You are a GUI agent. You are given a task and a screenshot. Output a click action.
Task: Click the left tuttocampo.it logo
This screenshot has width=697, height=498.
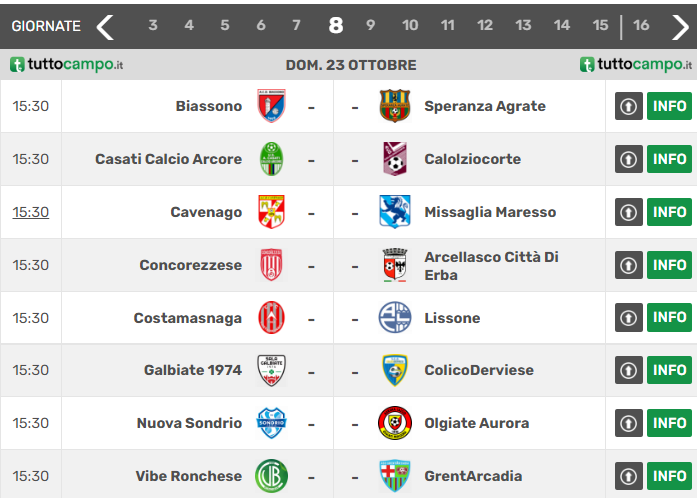[x=67, y=65]
